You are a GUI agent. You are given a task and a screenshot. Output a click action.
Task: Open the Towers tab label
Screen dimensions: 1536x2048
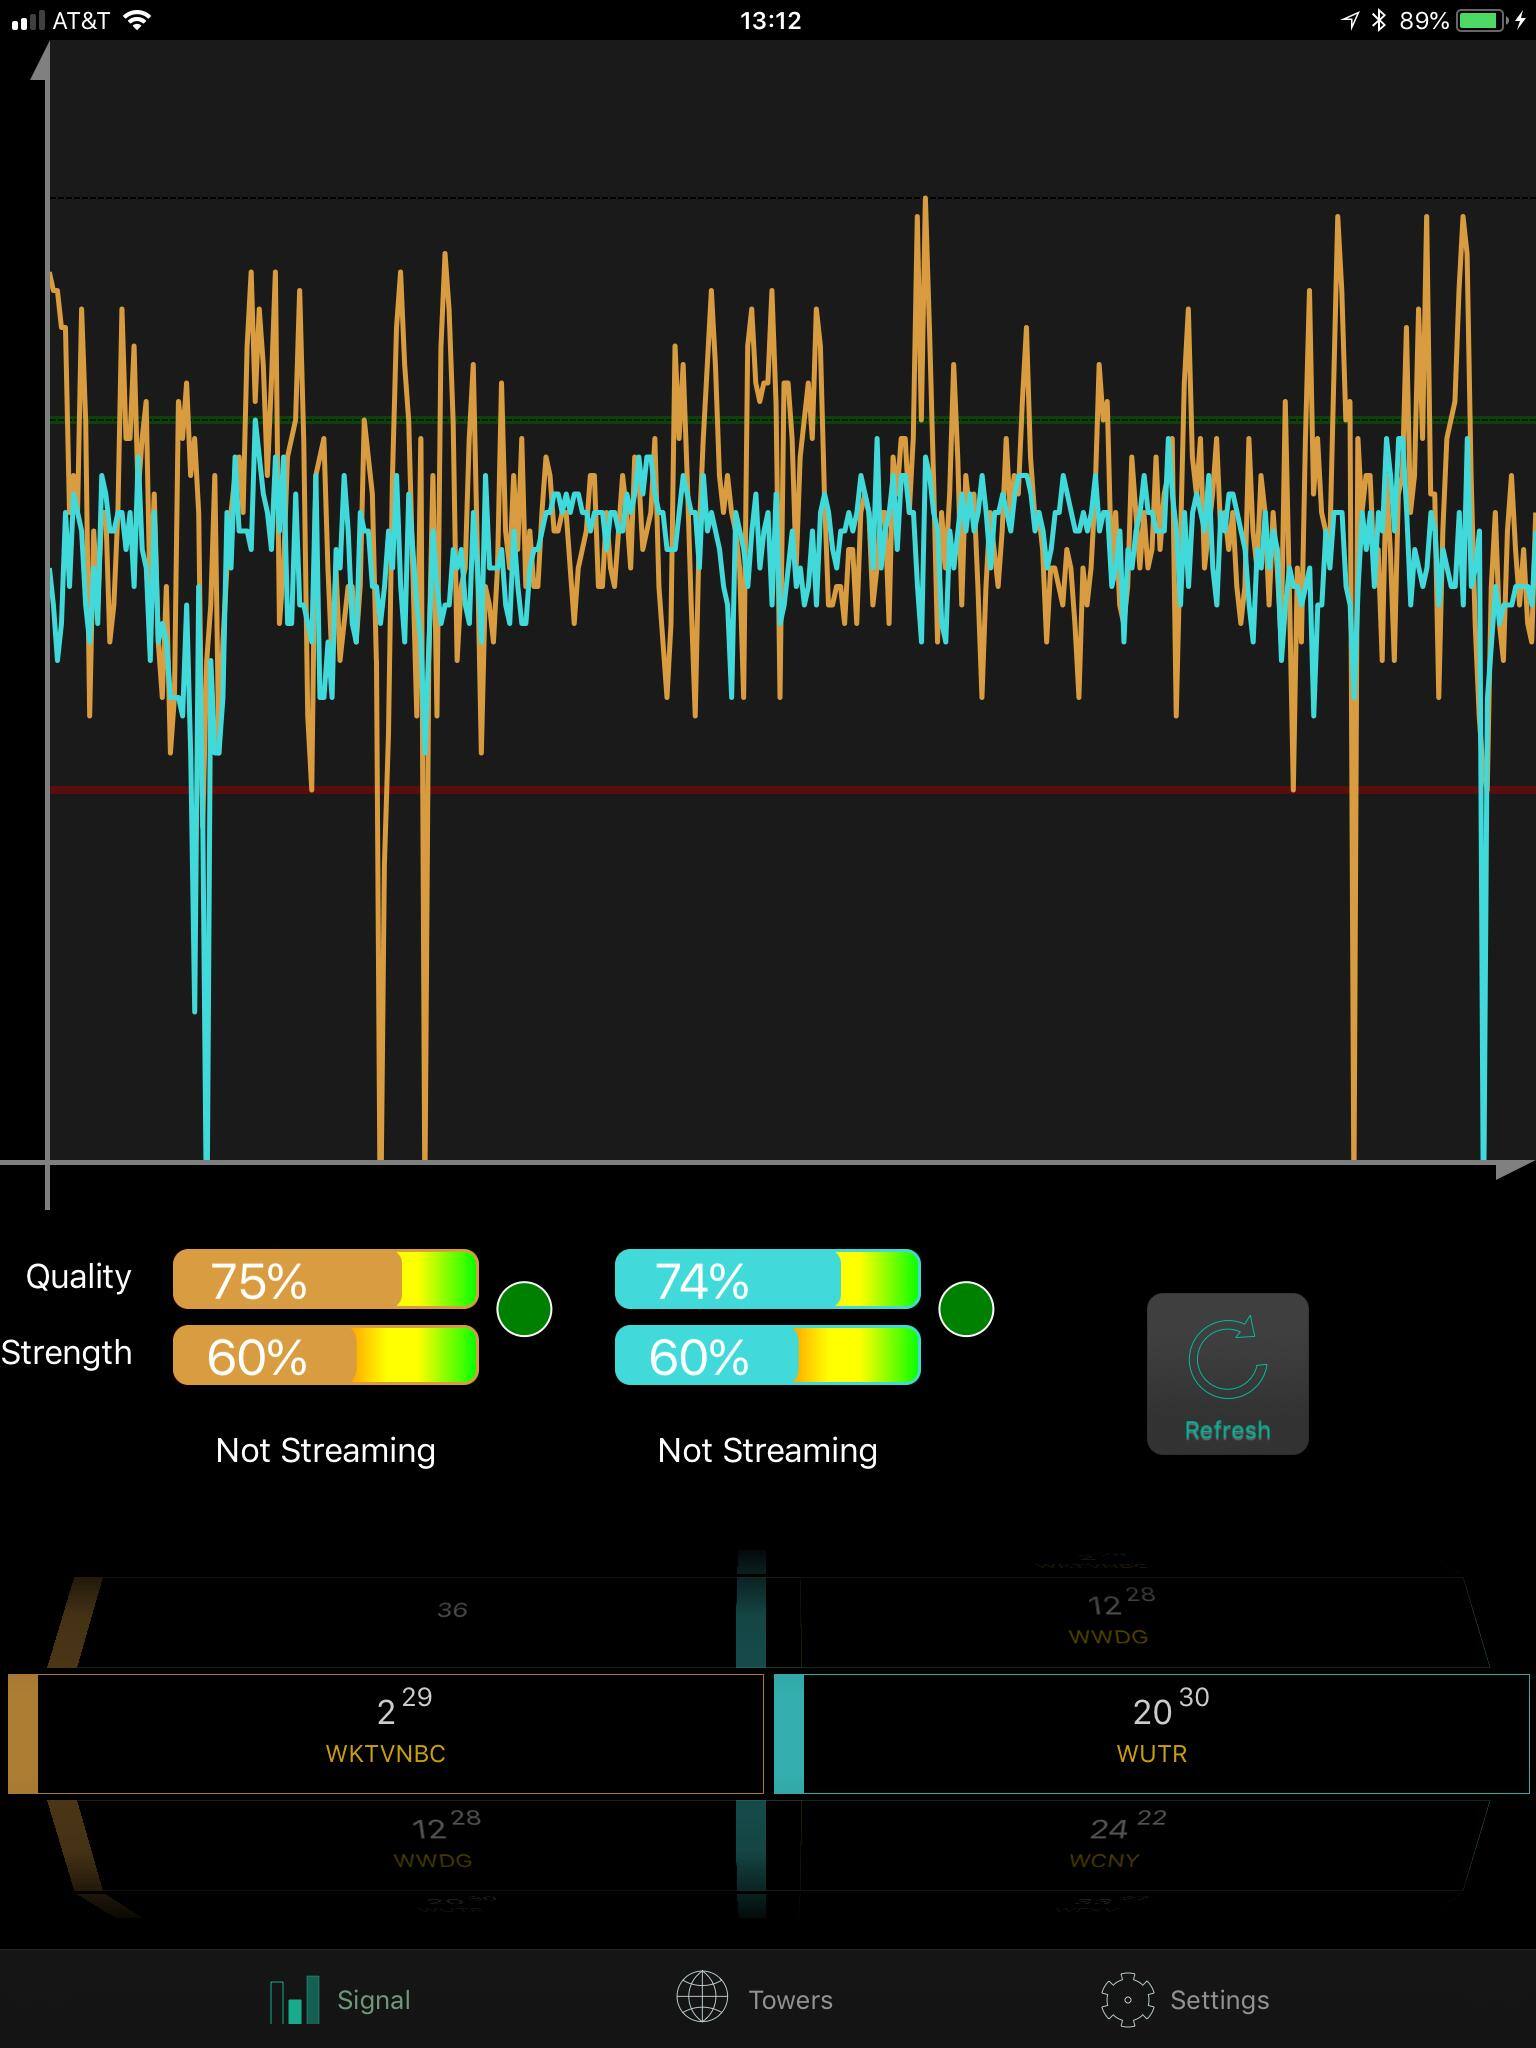(790, 1999)
